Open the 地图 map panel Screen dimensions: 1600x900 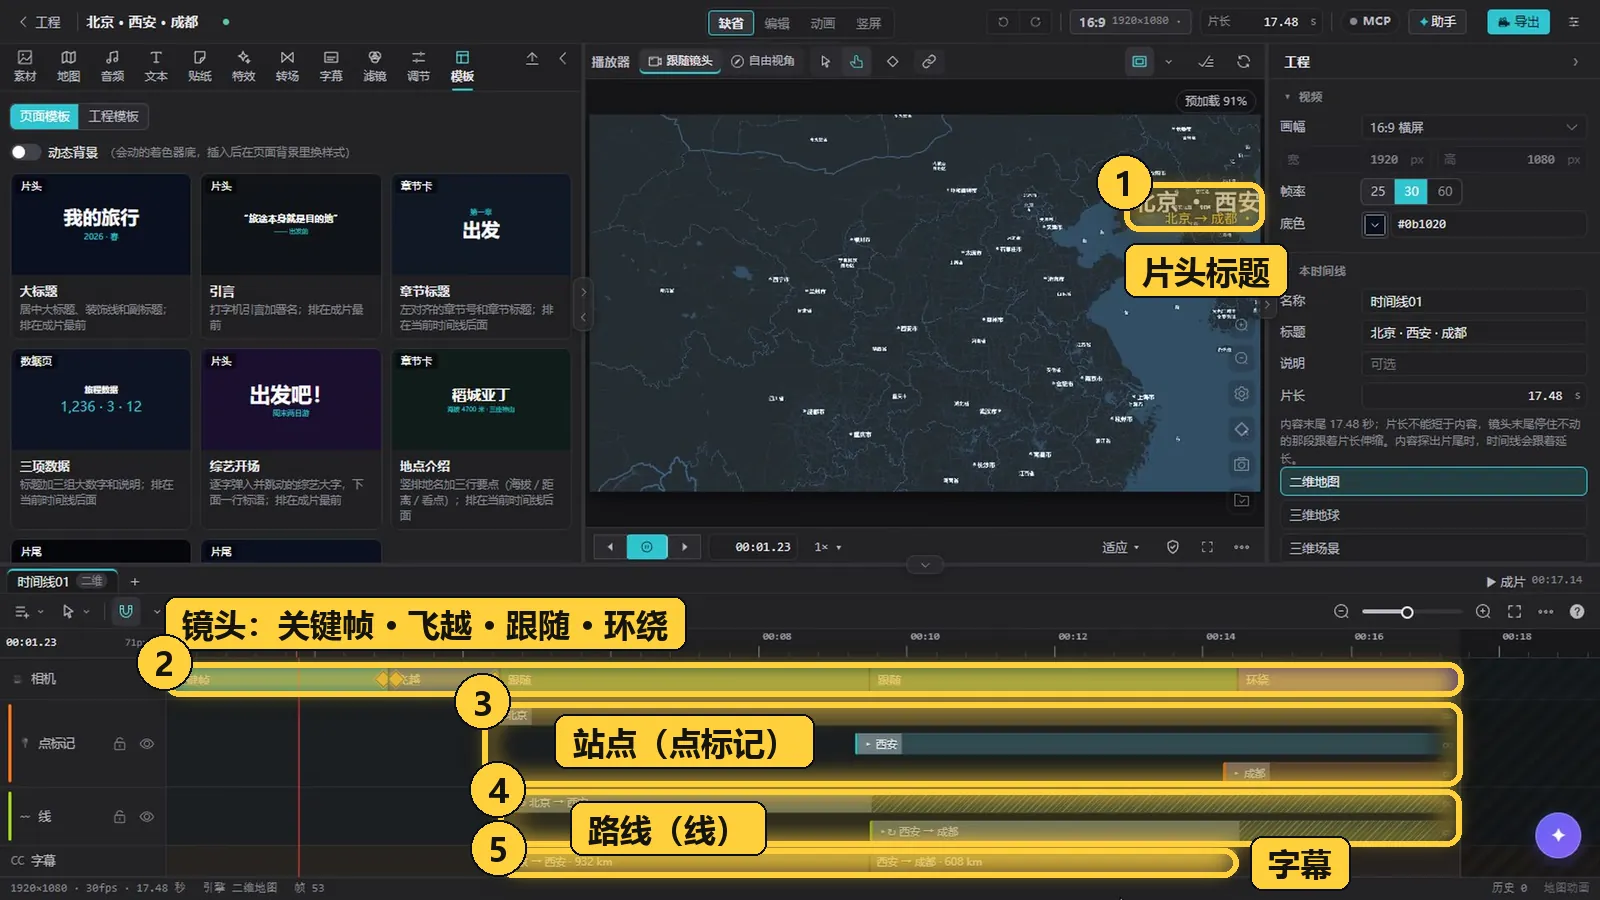click(x=68, y=66)
